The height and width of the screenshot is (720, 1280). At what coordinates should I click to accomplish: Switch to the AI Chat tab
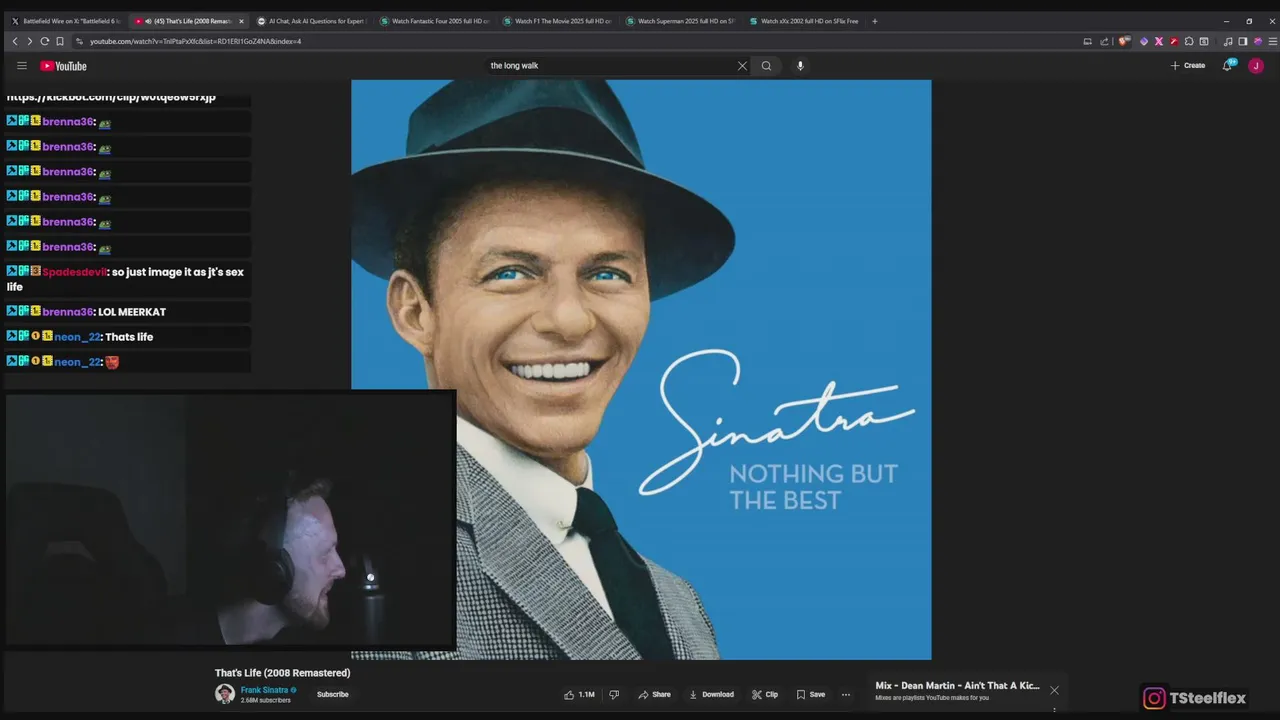pos(310,21)
